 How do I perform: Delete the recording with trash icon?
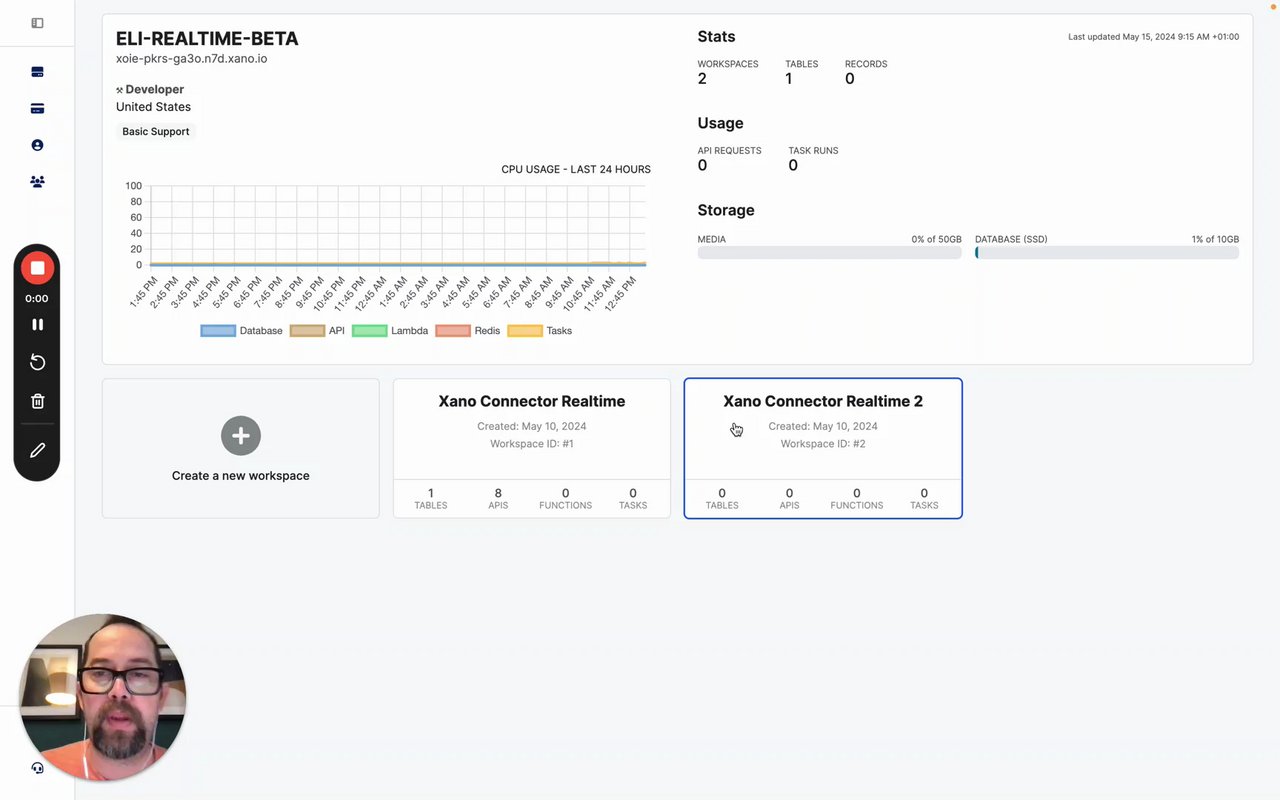37,401
